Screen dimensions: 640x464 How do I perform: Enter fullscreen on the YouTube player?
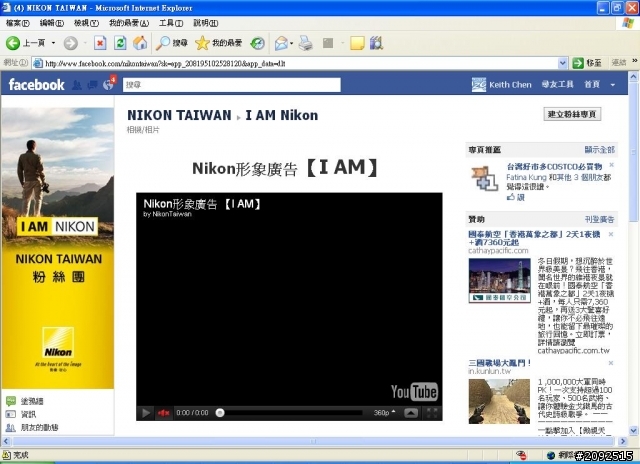[432, 413]
